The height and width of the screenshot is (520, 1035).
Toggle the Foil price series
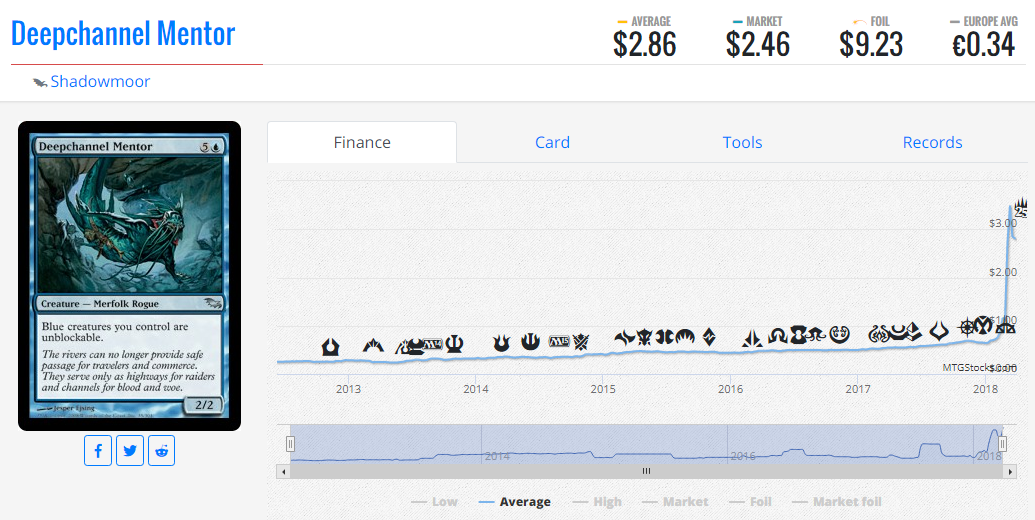751,502
